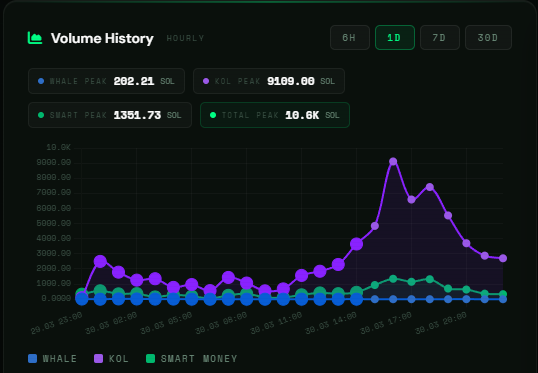This screenshot has width=538, height=373.
Task: Click the KOL Peak 9109.00 SOL card
Action: coord(269,81)
